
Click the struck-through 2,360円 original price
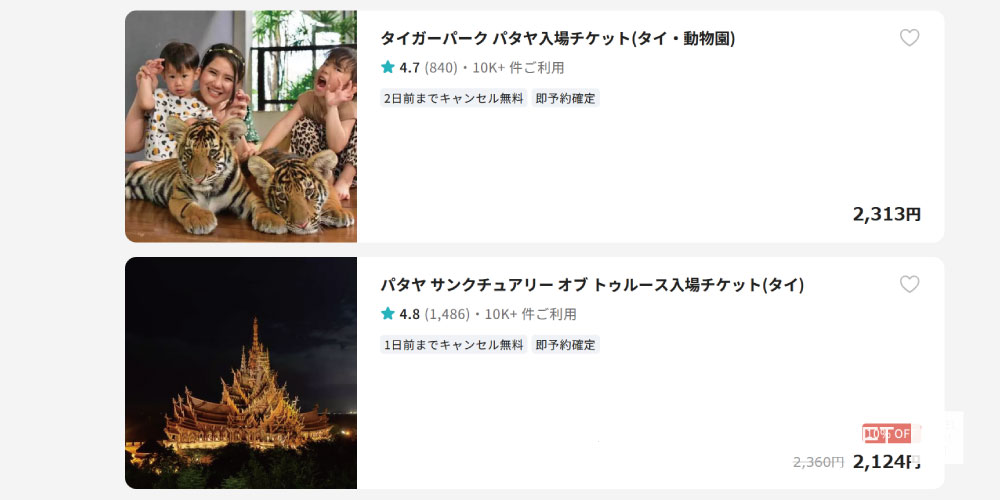pos(818,462)
